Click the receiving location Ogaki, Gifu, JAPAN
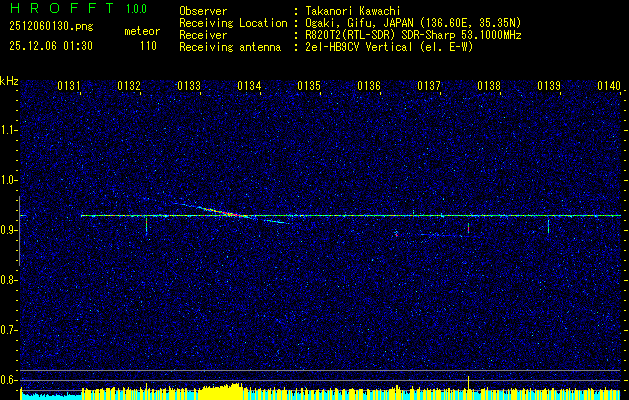629x400 pixels. click(362, 23)
